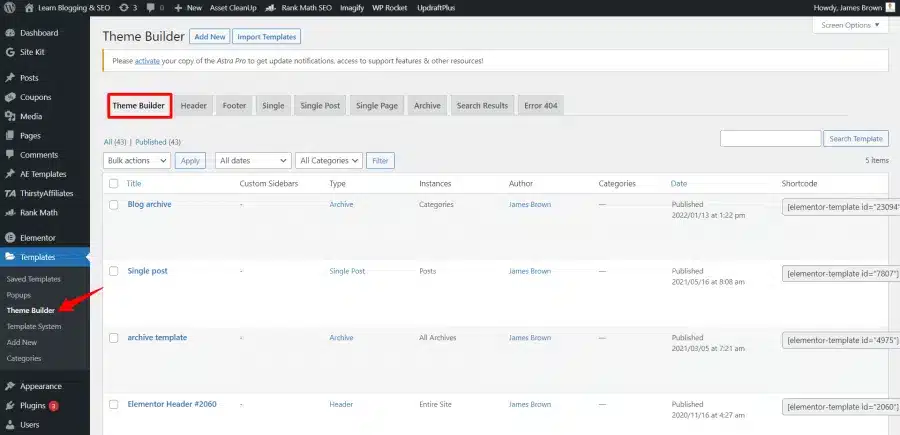
Task: Click the ThirstyAffiliates TA icon
Action: pos(10,193)
